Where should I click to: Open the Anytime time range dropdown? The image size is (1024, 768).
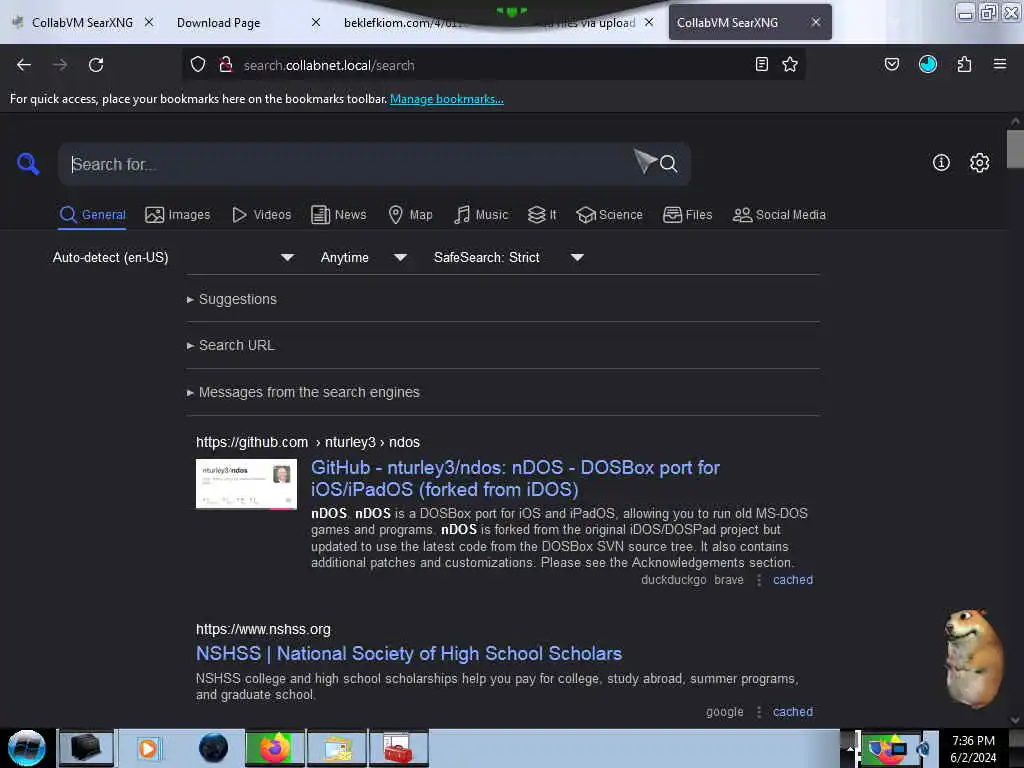364,257
